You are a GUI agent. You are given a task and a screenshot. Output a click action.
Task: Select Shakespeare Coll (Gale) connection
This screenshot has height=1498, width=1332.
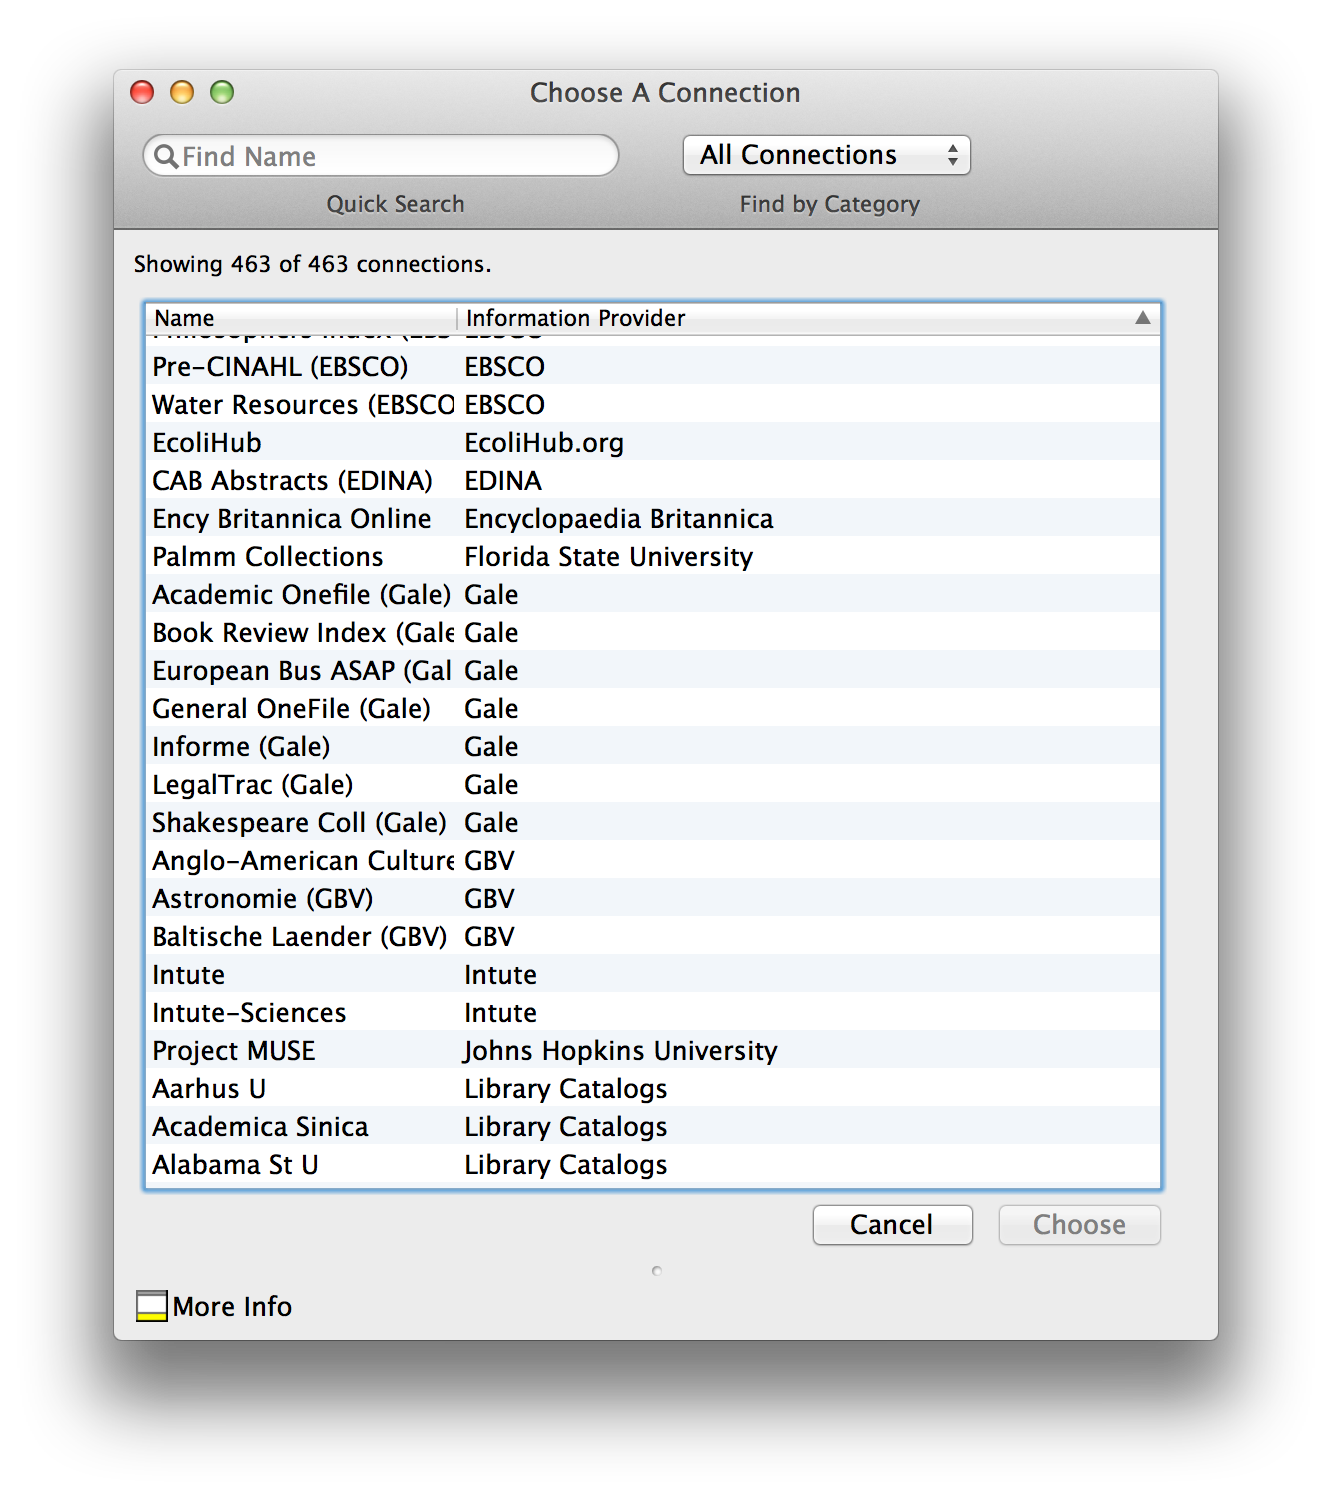point(653,822)
